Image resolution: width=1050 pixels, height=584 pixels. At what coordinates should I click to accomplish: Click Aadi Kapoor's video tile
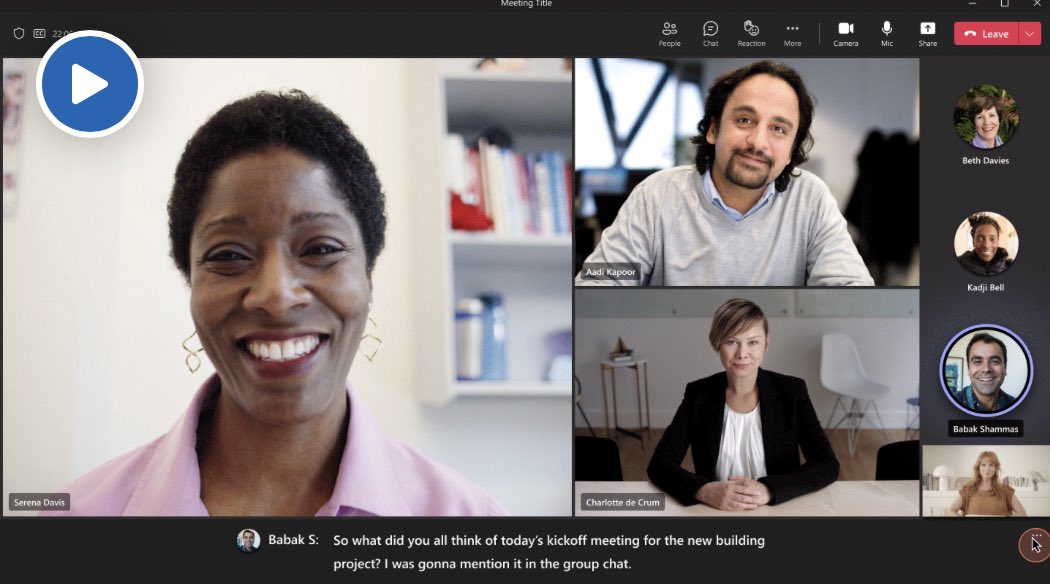747,172
